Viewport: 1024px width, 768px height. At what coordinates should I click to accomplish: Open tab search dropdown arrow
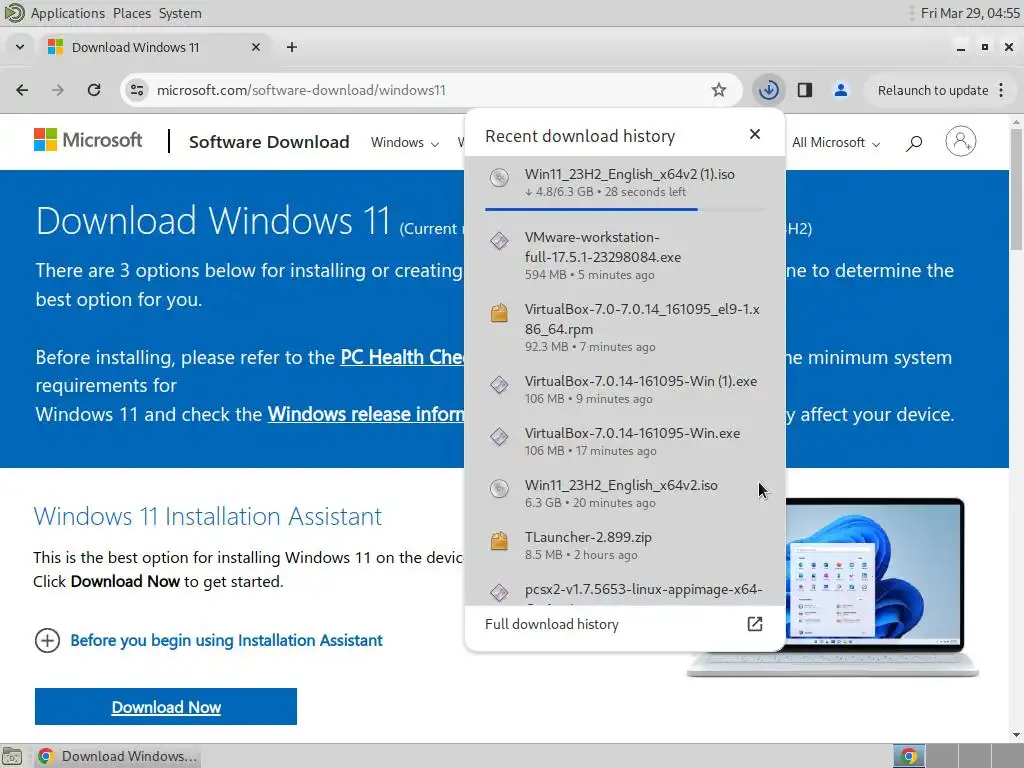coord(20,47)
